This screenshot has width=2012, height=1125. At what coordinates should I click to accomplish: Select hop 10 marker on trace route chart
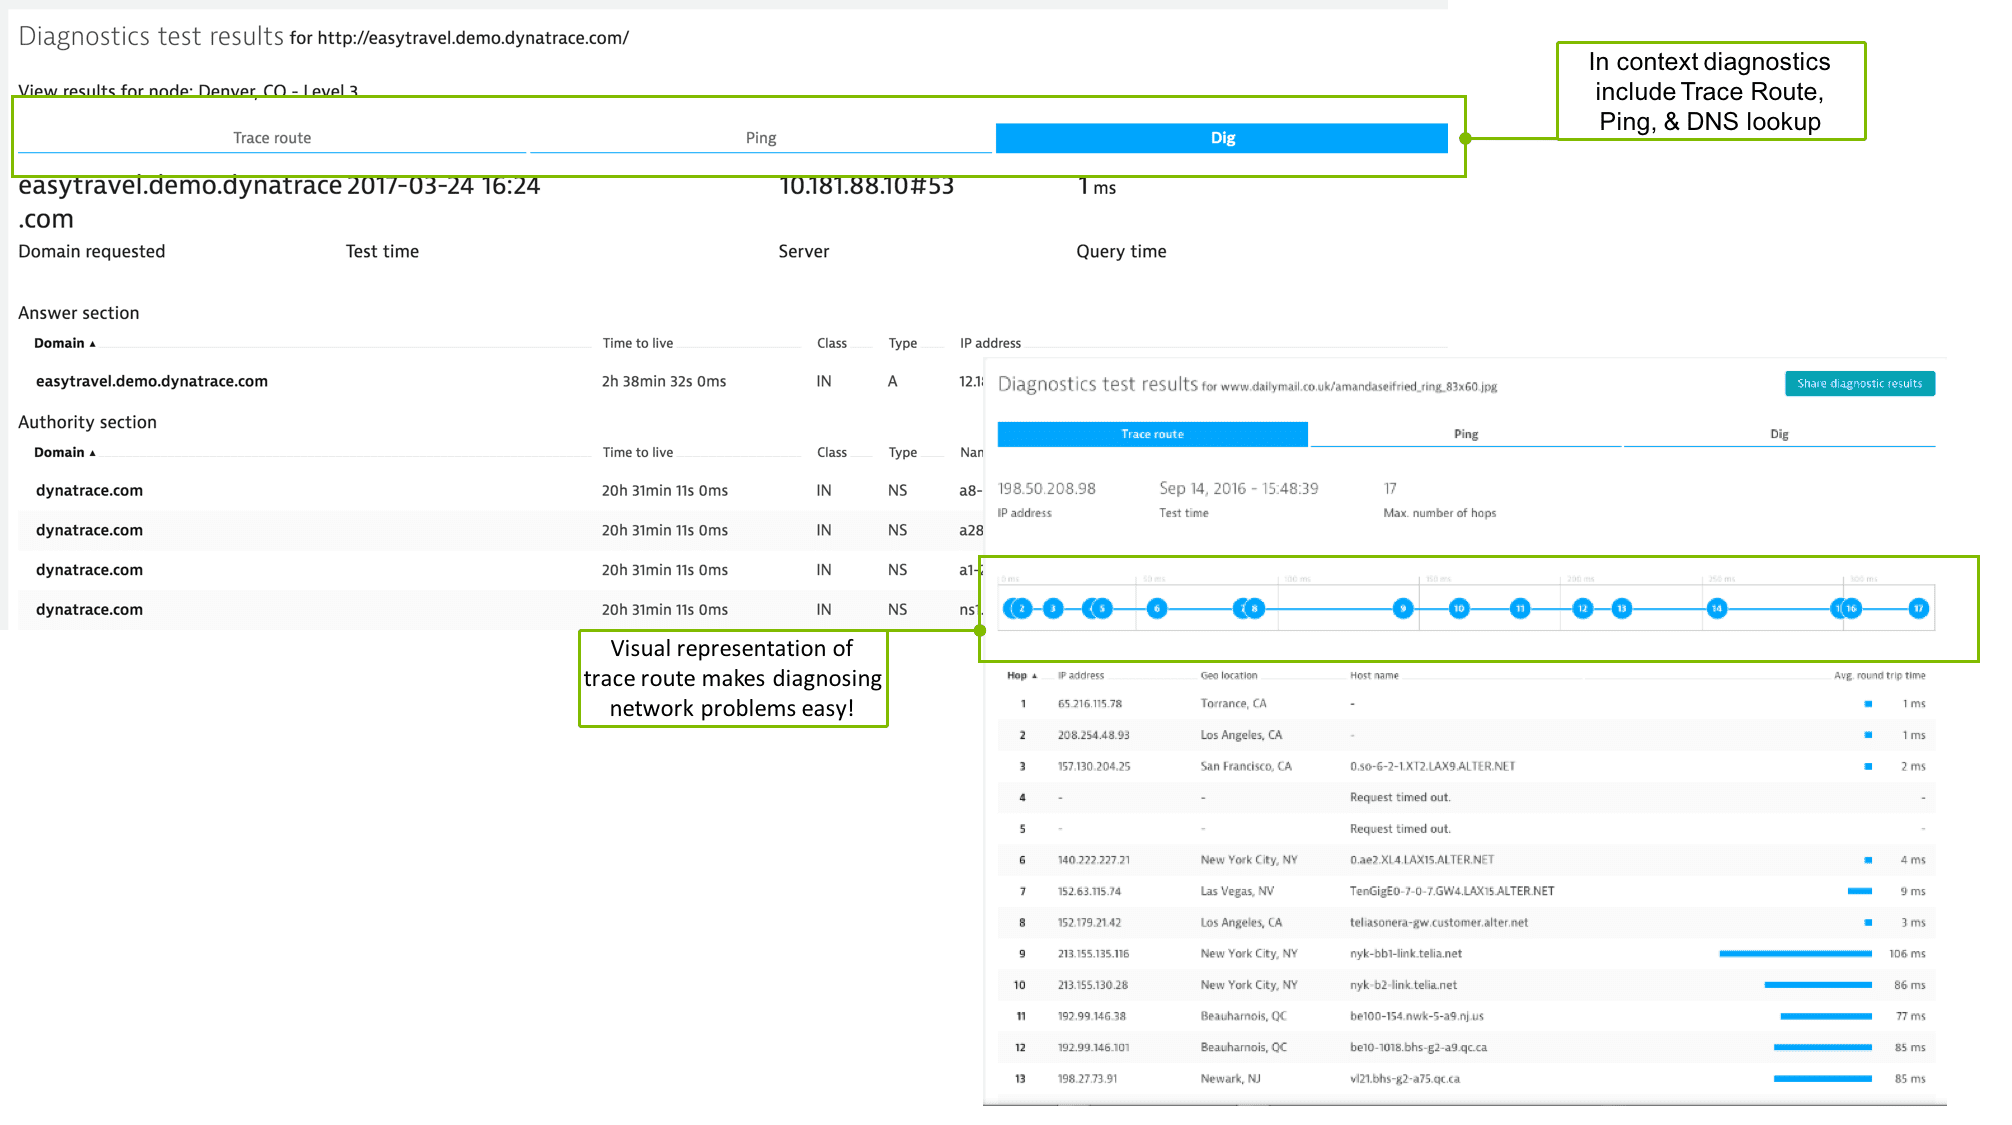point(1459,608)
